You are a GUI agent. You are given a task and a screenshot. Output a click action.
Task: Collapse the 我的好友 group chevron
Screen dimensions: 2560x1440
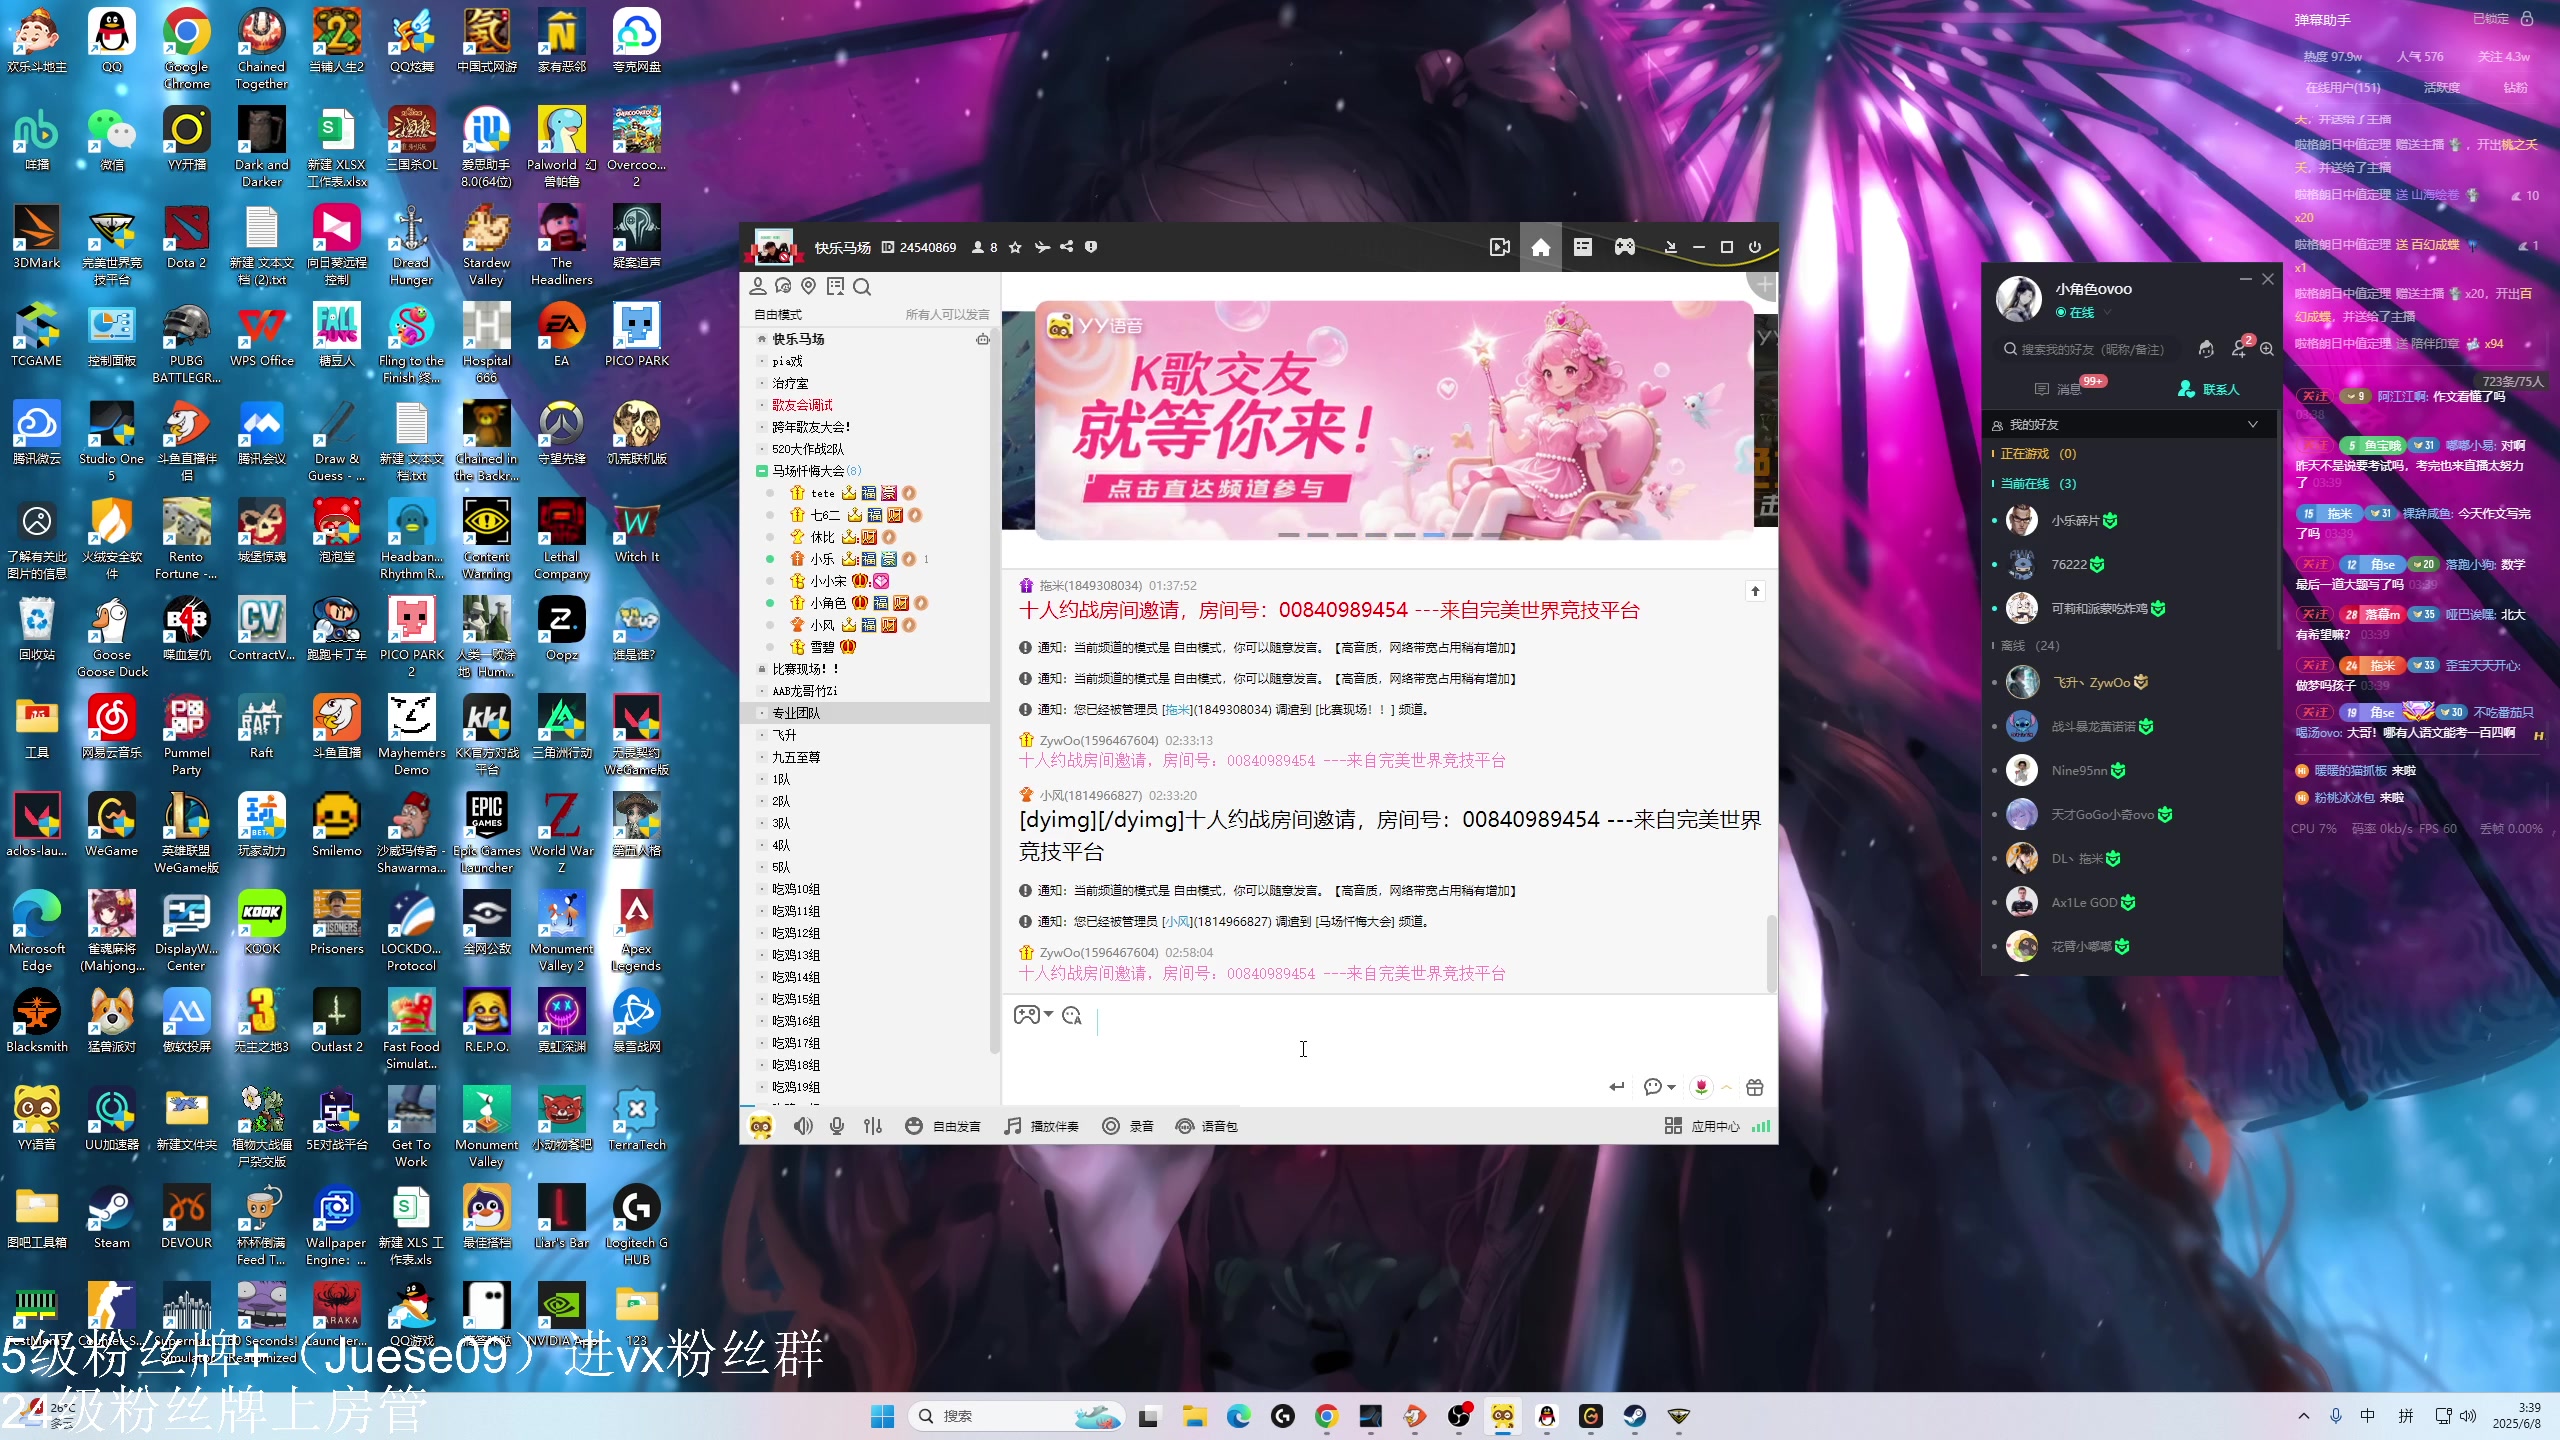pos(2253,424)
